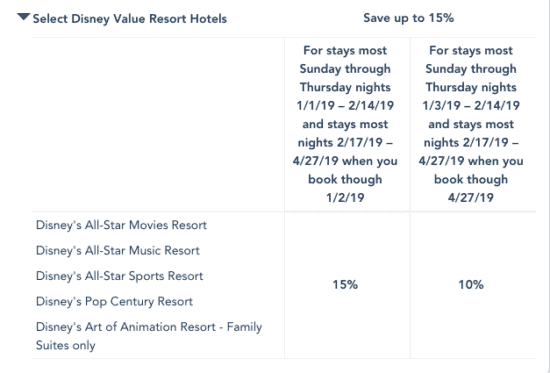550x373 pixels.
Task: Select Disney's All-Star Movies Resort
Action: tap(121, 225)
